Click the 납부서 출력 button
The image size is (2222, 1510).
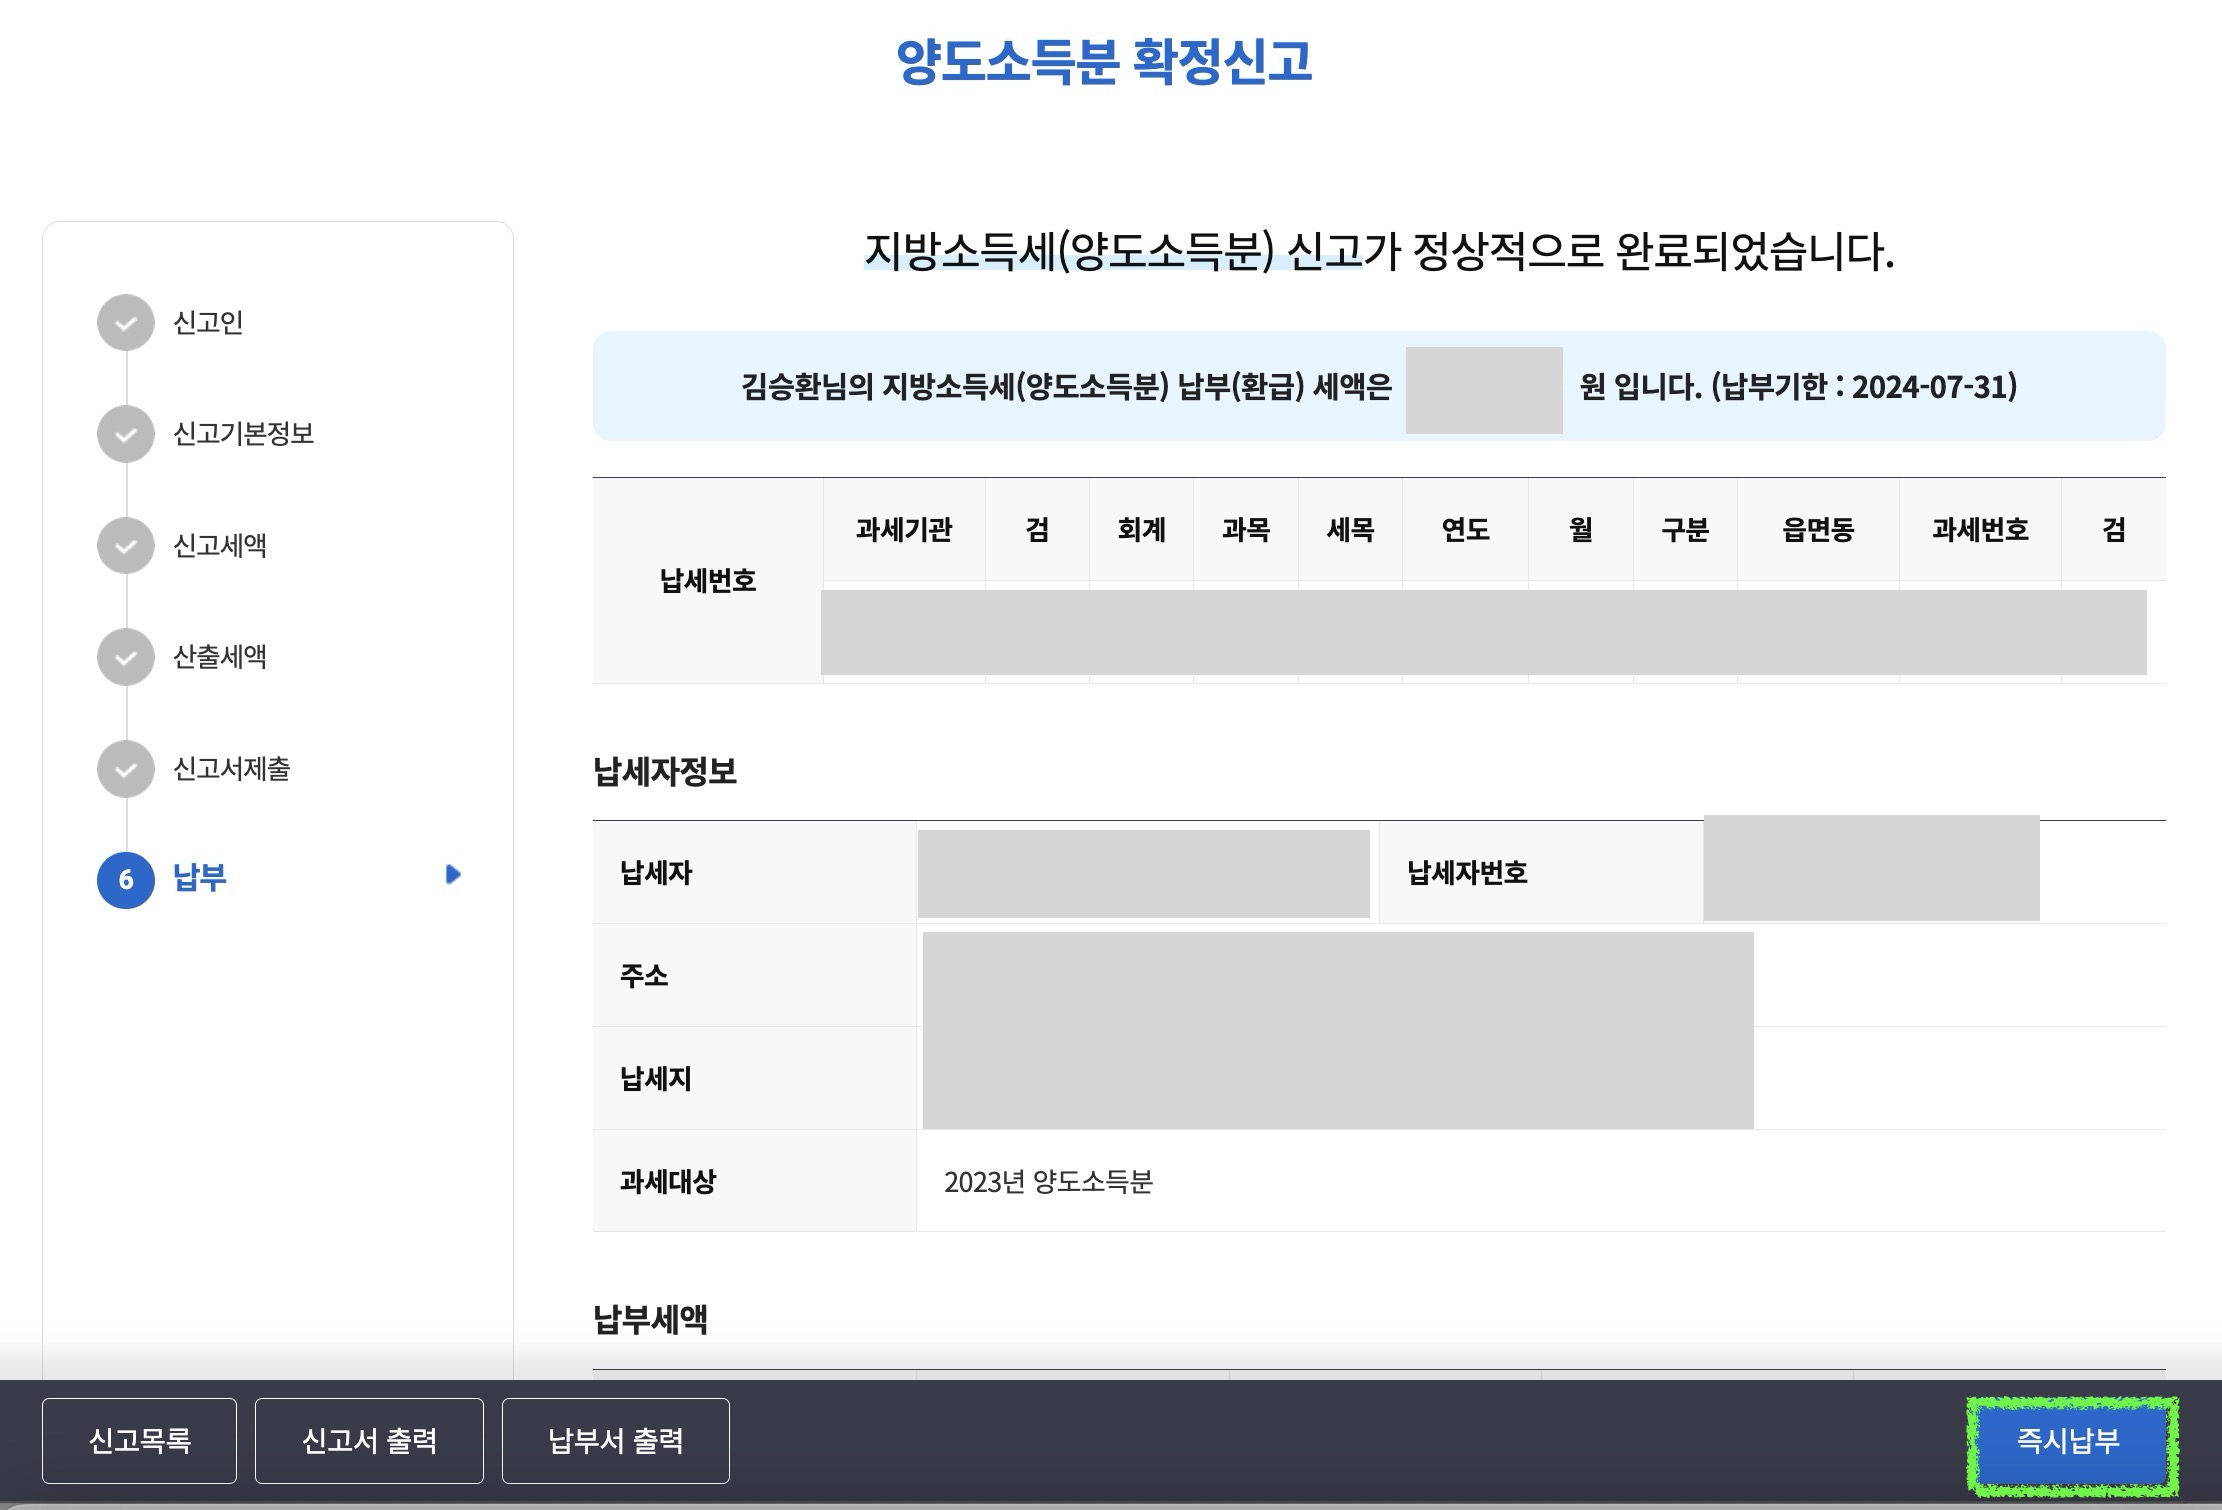[x=615, y=1441]
